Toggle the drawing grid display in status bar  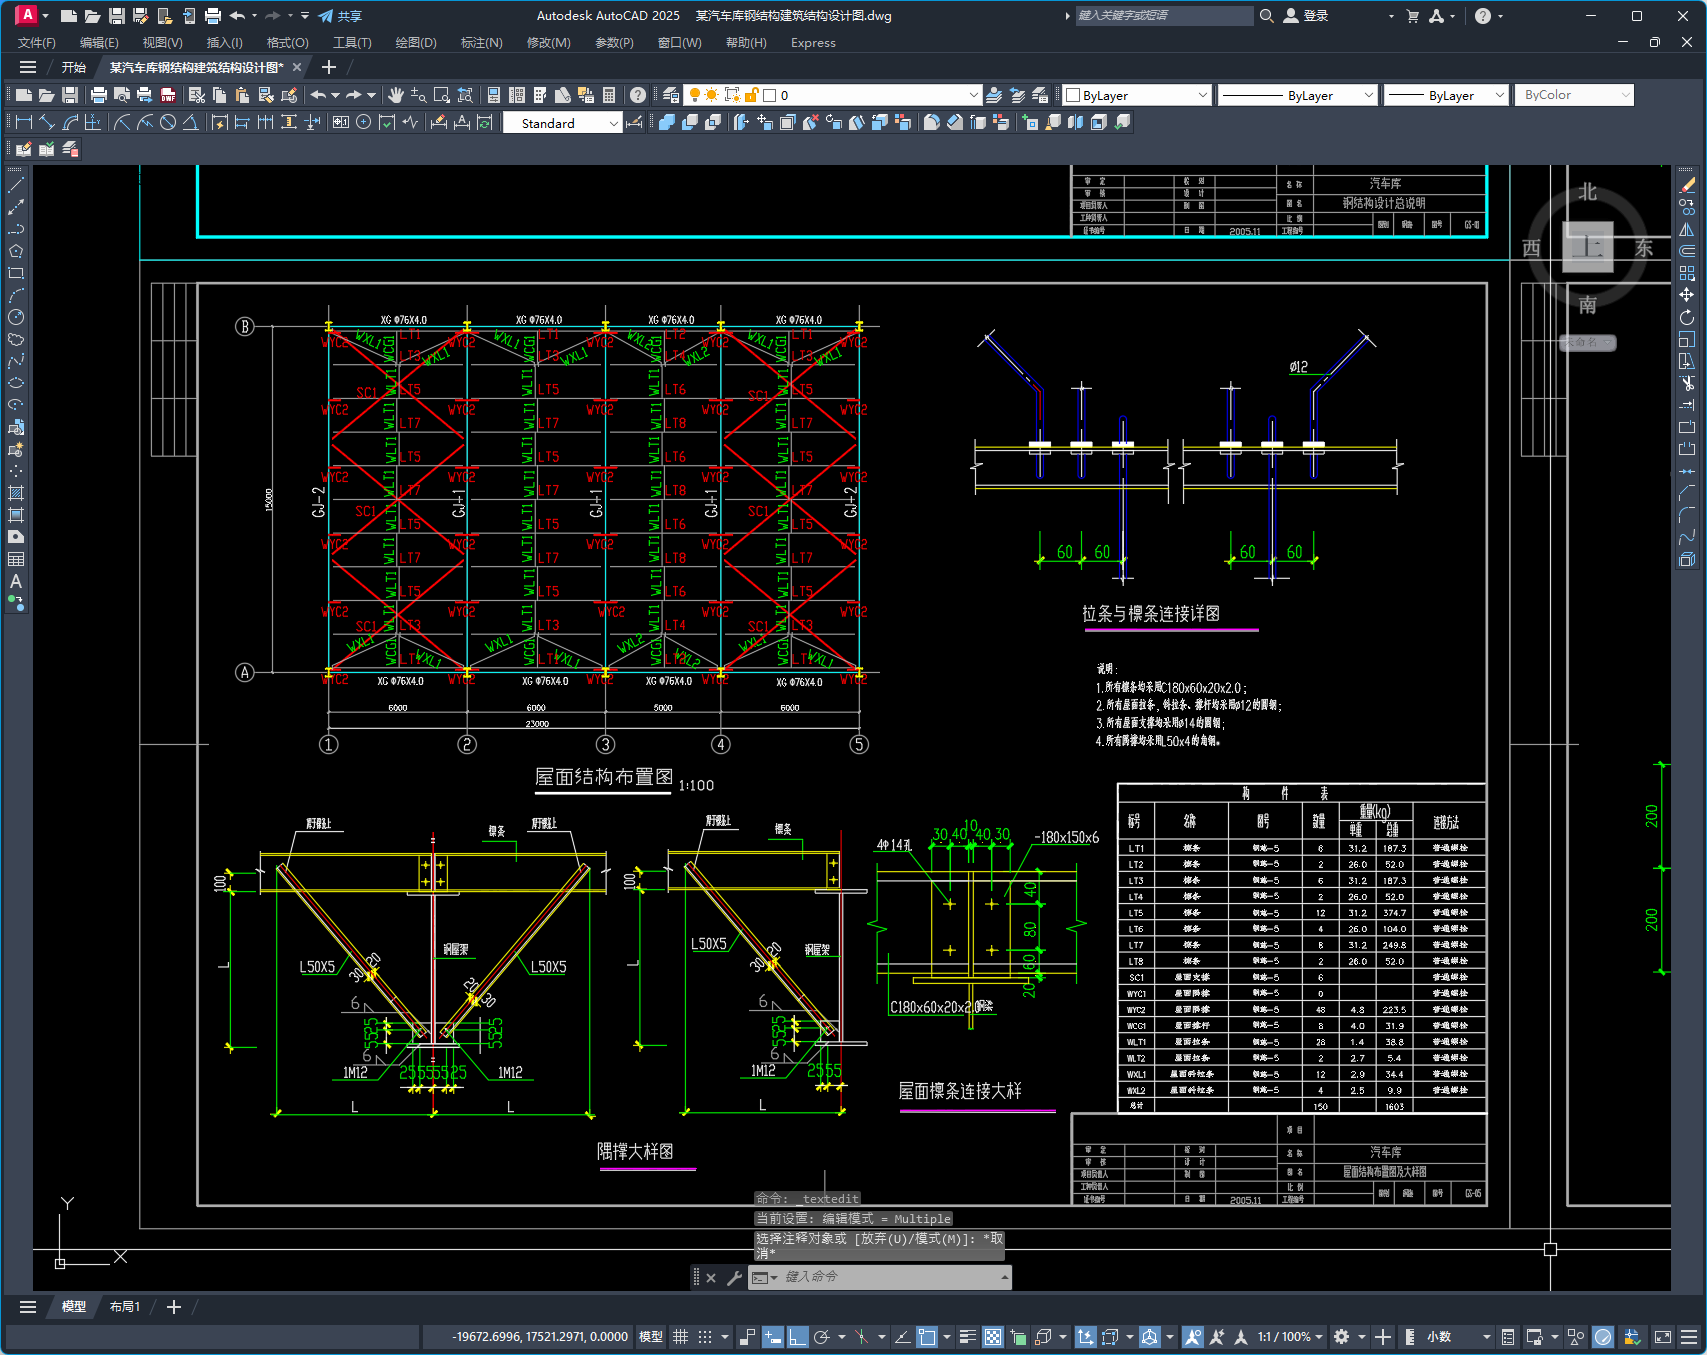680,1337
